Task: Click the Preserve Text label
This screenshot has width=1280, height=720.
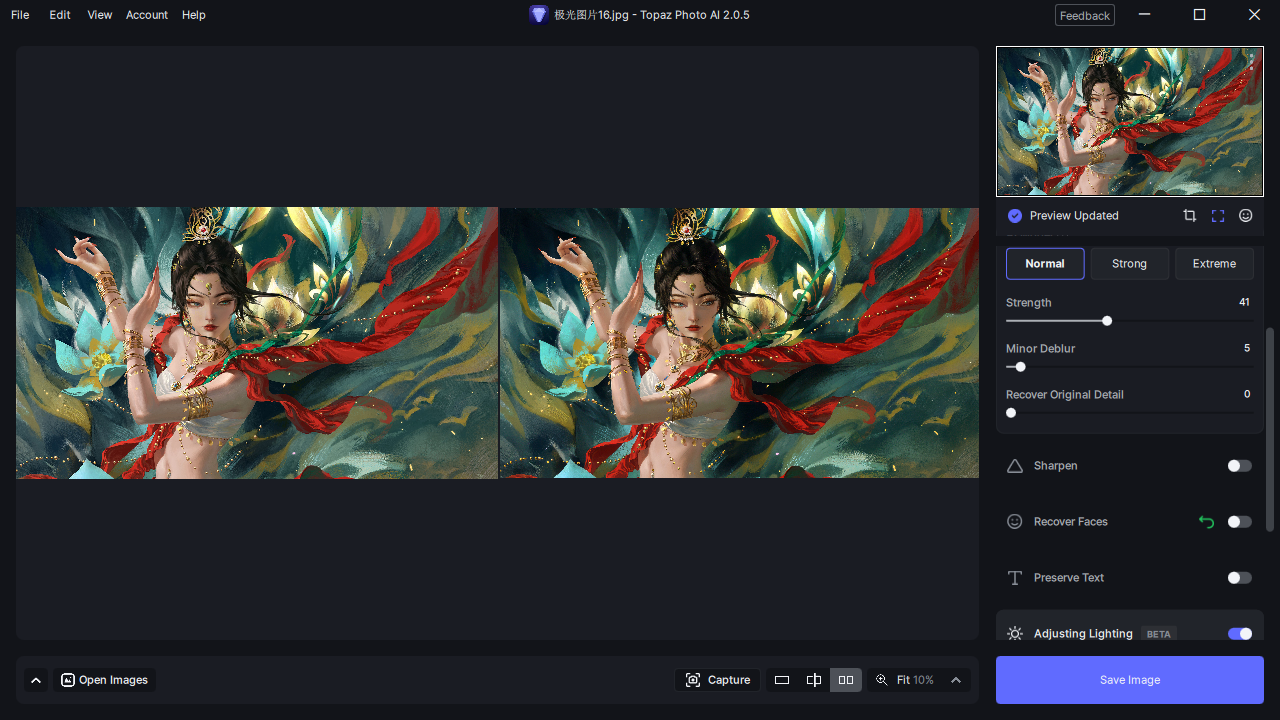Action: pyautogui.click(x=1069, y=578)
